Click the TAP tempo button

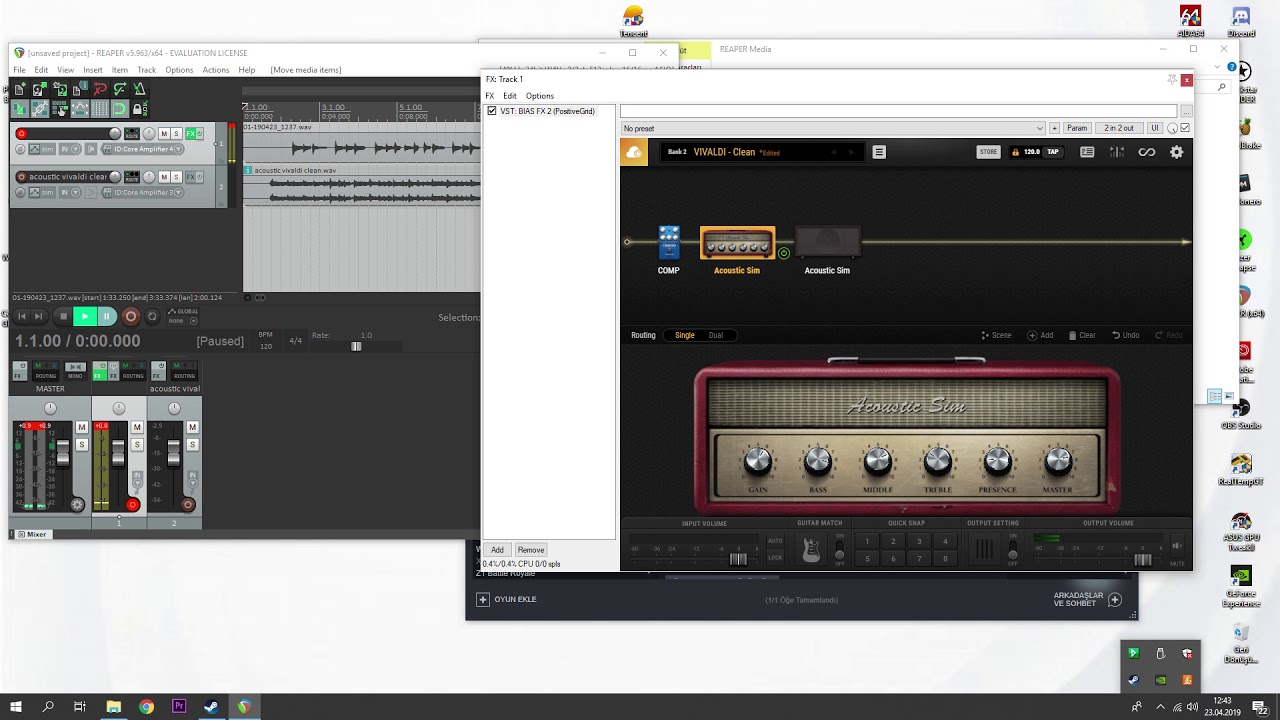pyautogui.click(x=1052, y=152)
